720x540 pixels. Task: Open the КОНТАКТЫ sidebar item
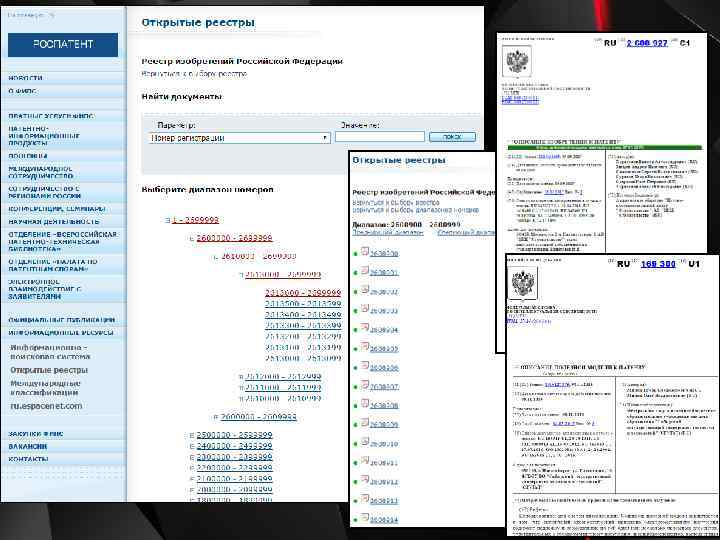click(28, 459)
